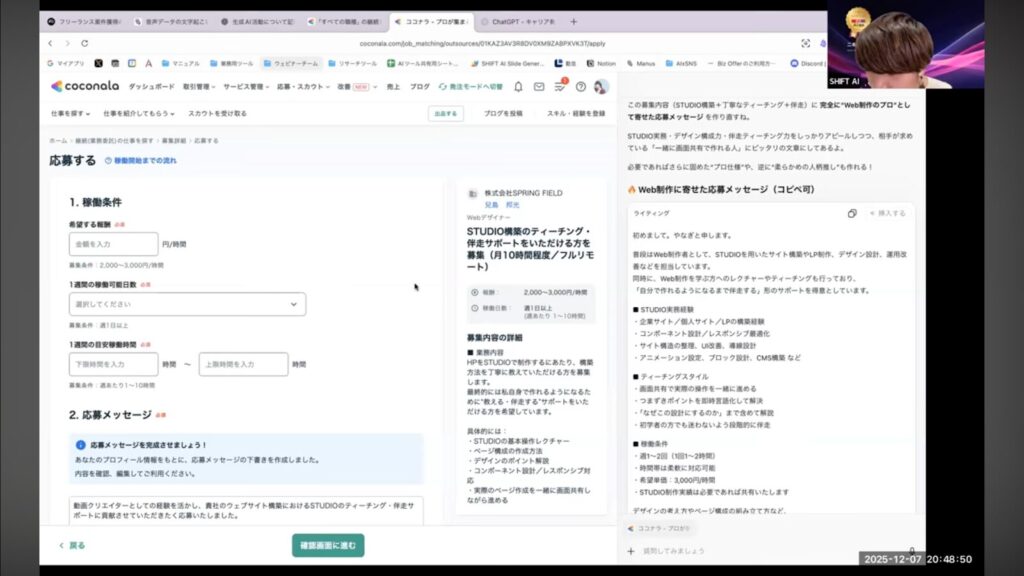Viewport: 1024px width, 576px height.
Task: Click the help question mark icon
Action: [x=581, y=87]
